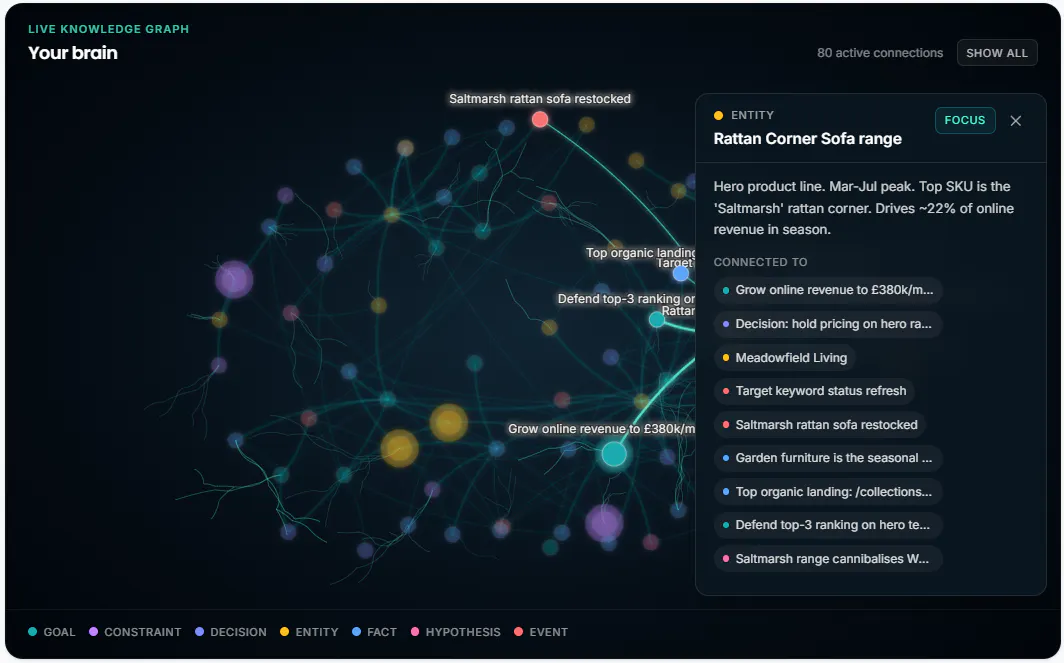The height and width of the screenshot is (663, 1064).
Task: Filter by ENTITY in the legend
Action: [x=309, y=632]
